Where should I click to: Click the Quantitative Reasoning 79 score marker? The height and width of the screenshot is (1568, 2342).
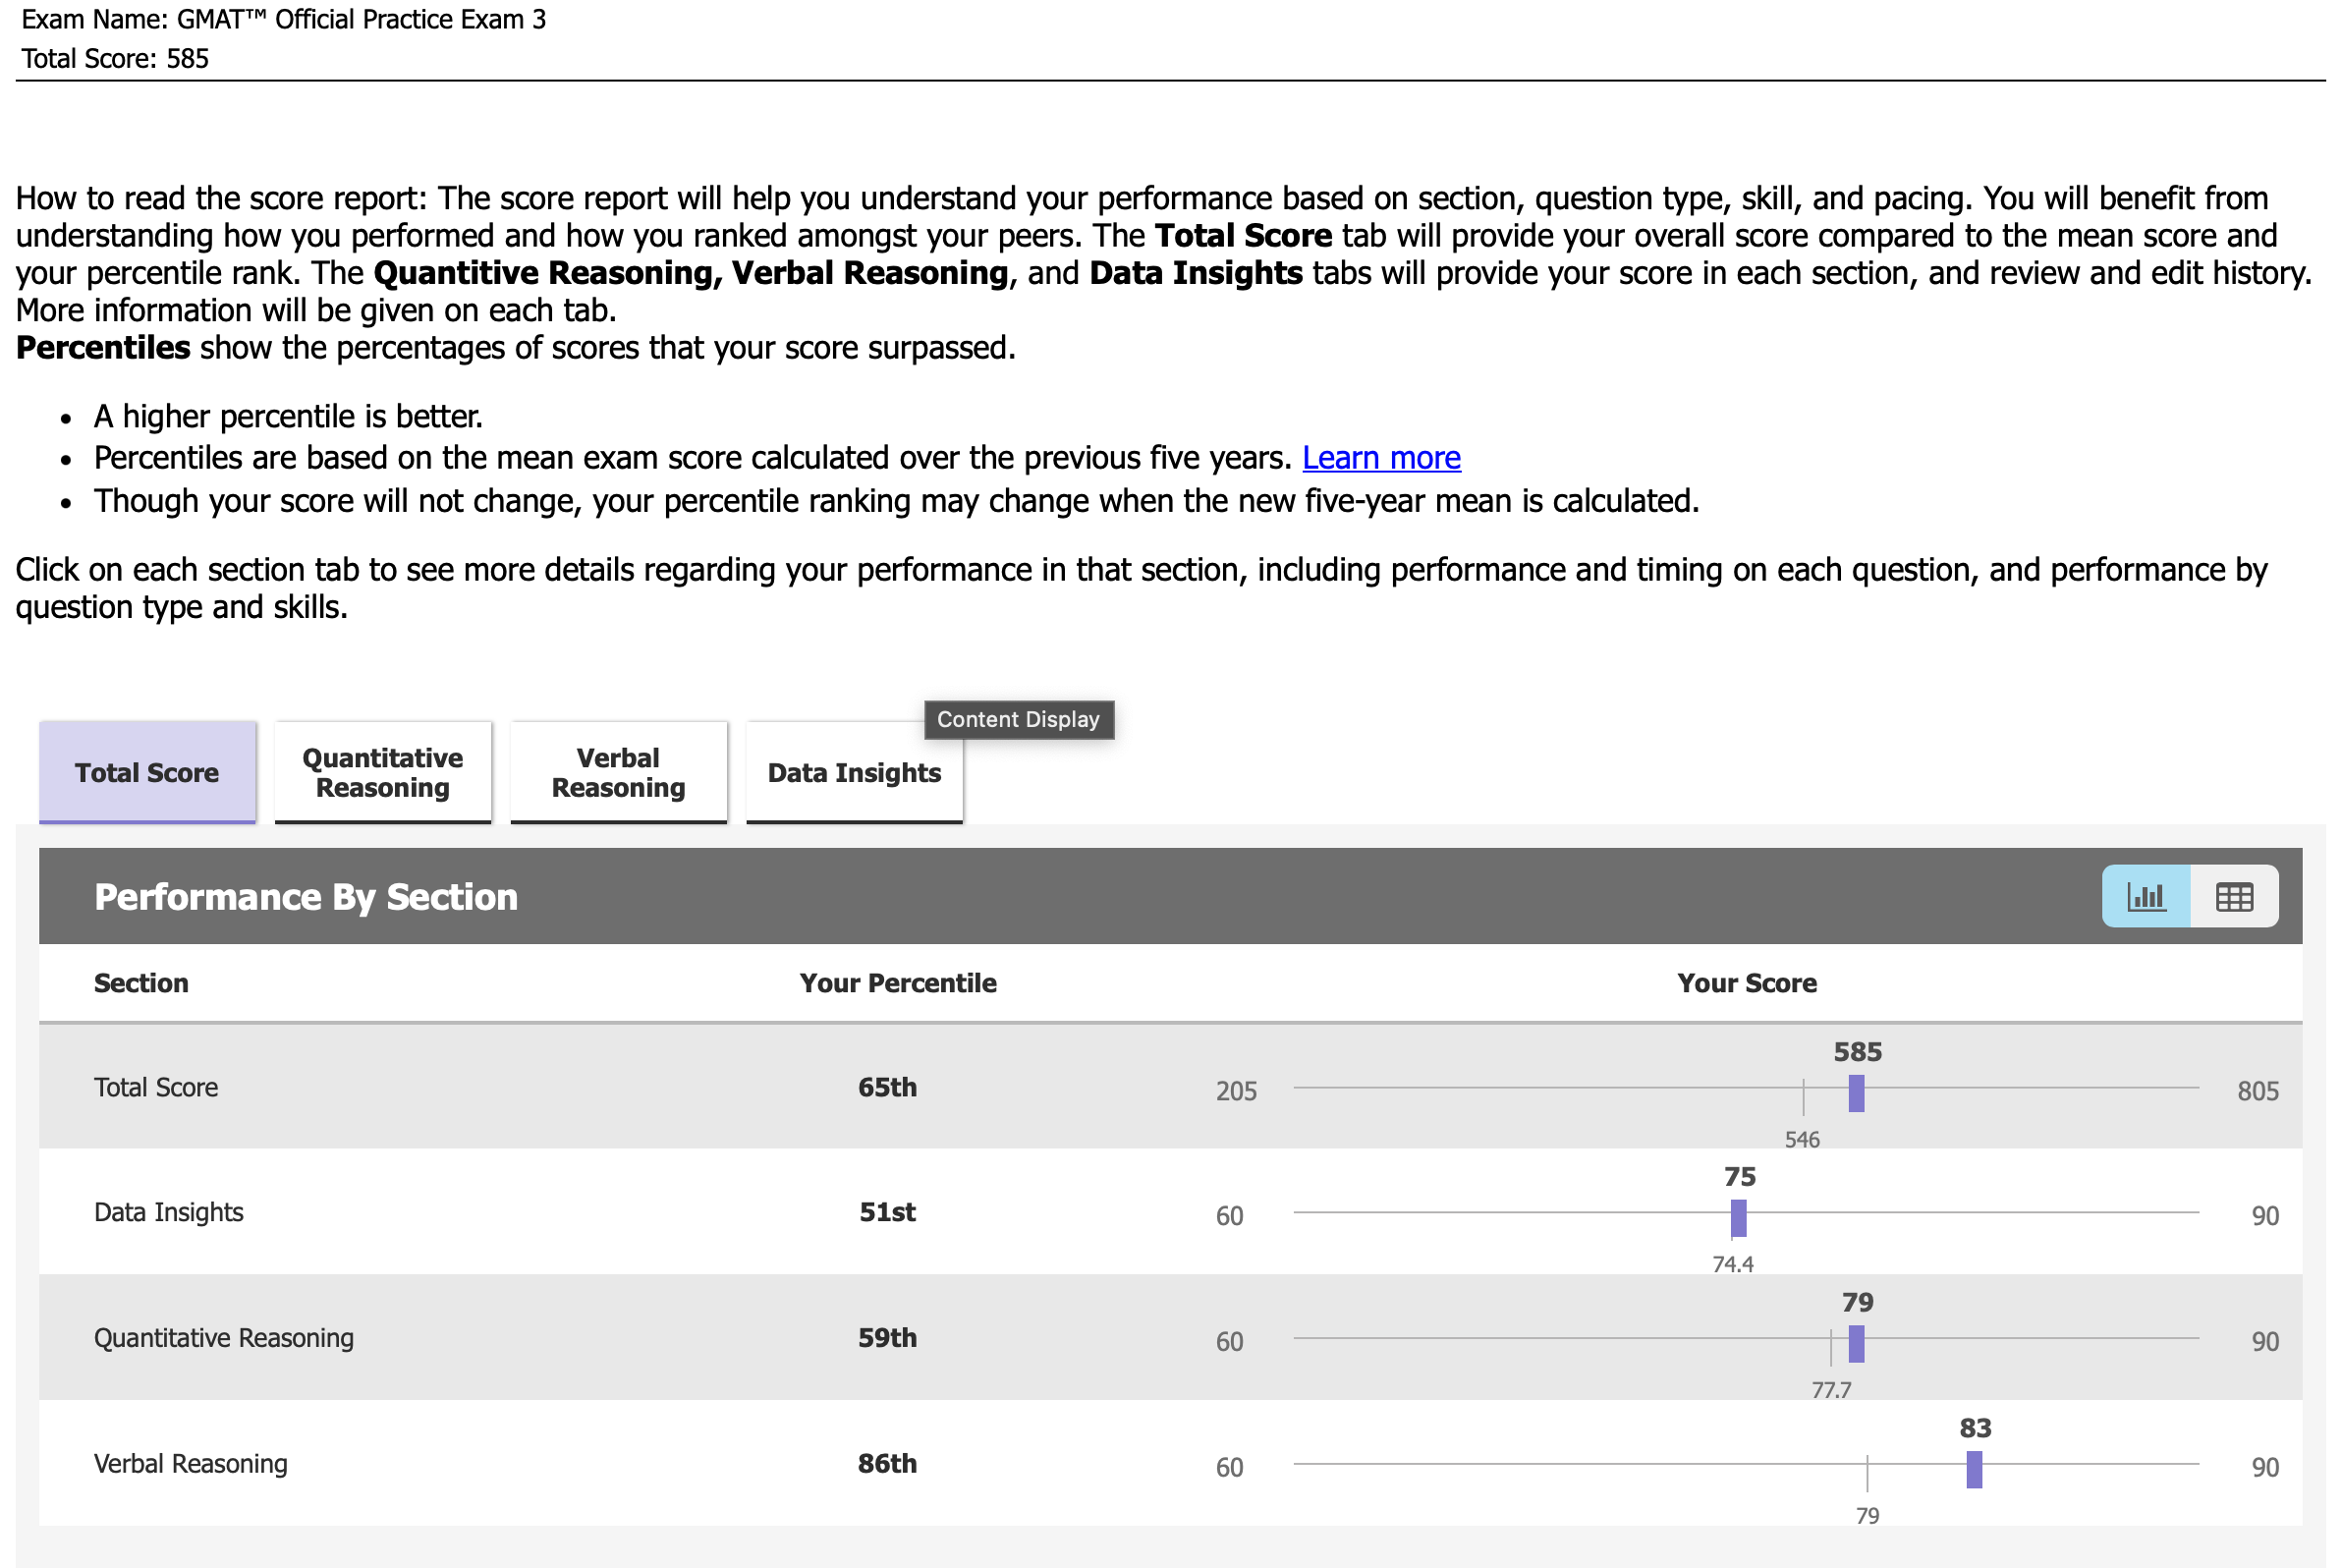tap(1856, 1344)
